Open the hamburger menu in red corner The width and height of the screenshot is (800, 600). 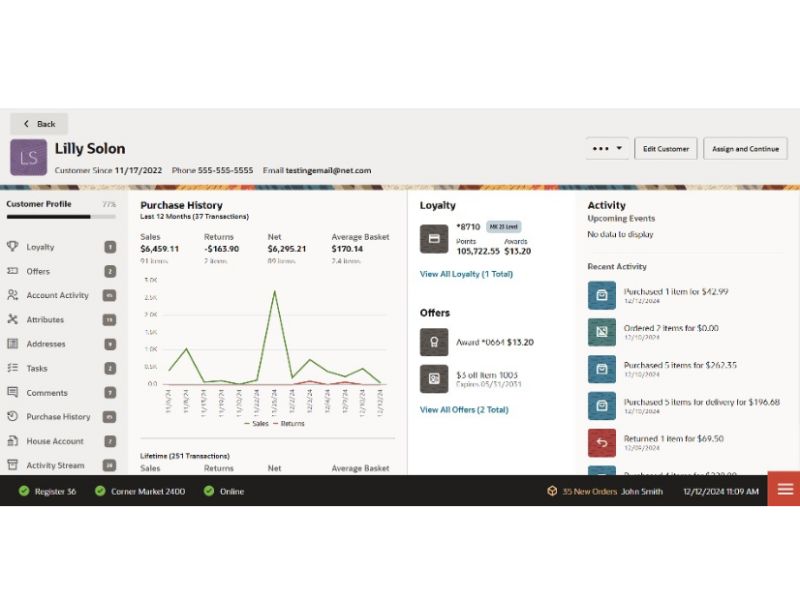coord(784,489)
